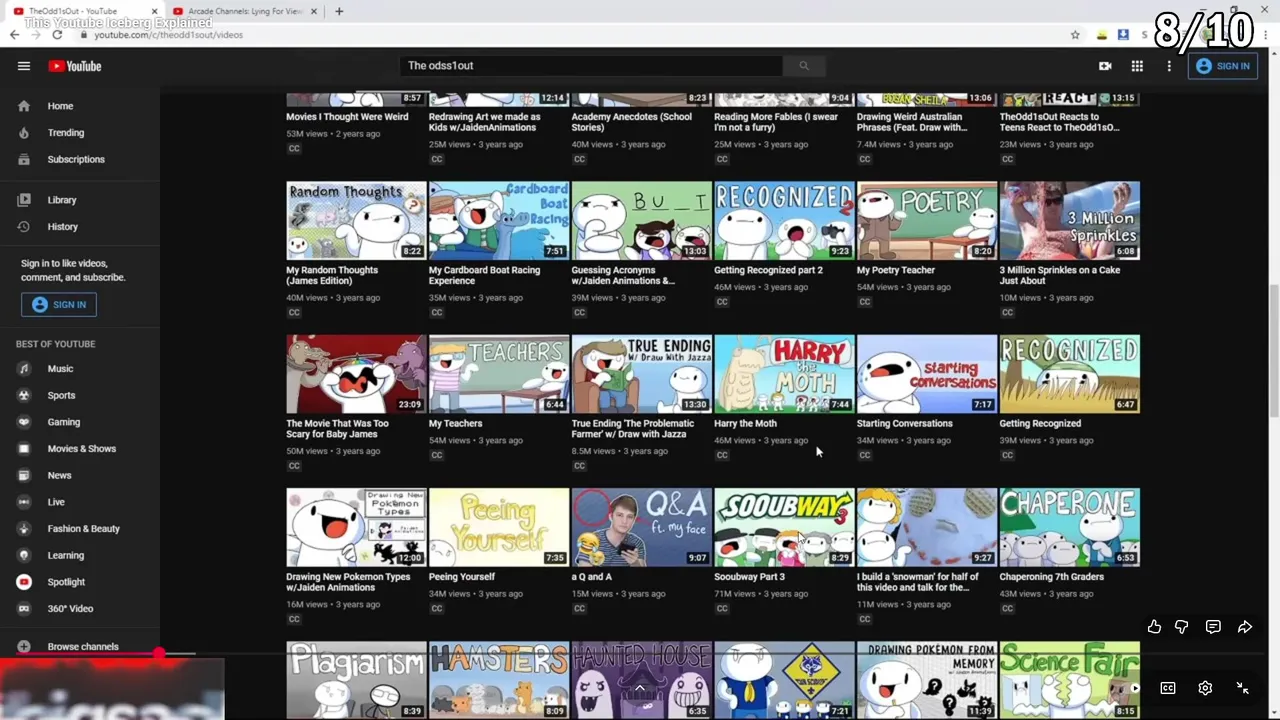The image size is (1280, 720).
Task: Open Starting Conversations video thumbnail
Action: (x=927, y=374)
